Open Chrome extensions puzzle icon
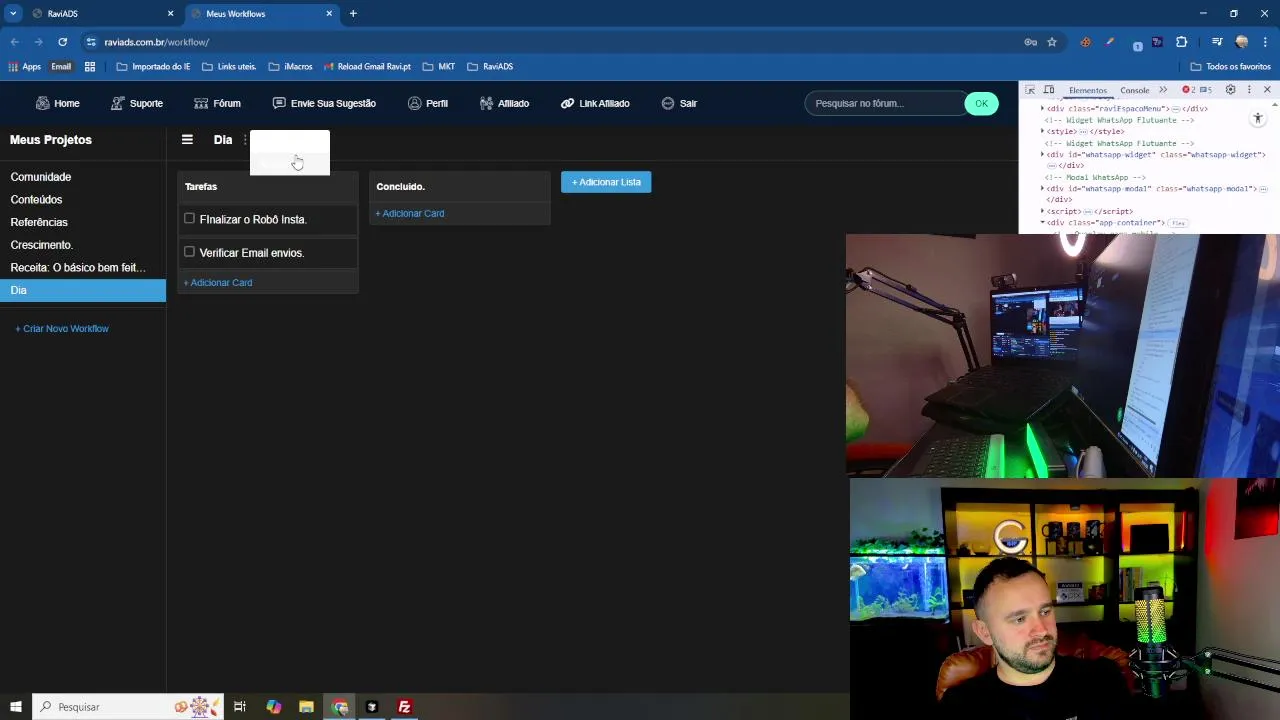Screen dimensions: 1280x720 (1181, 42)
